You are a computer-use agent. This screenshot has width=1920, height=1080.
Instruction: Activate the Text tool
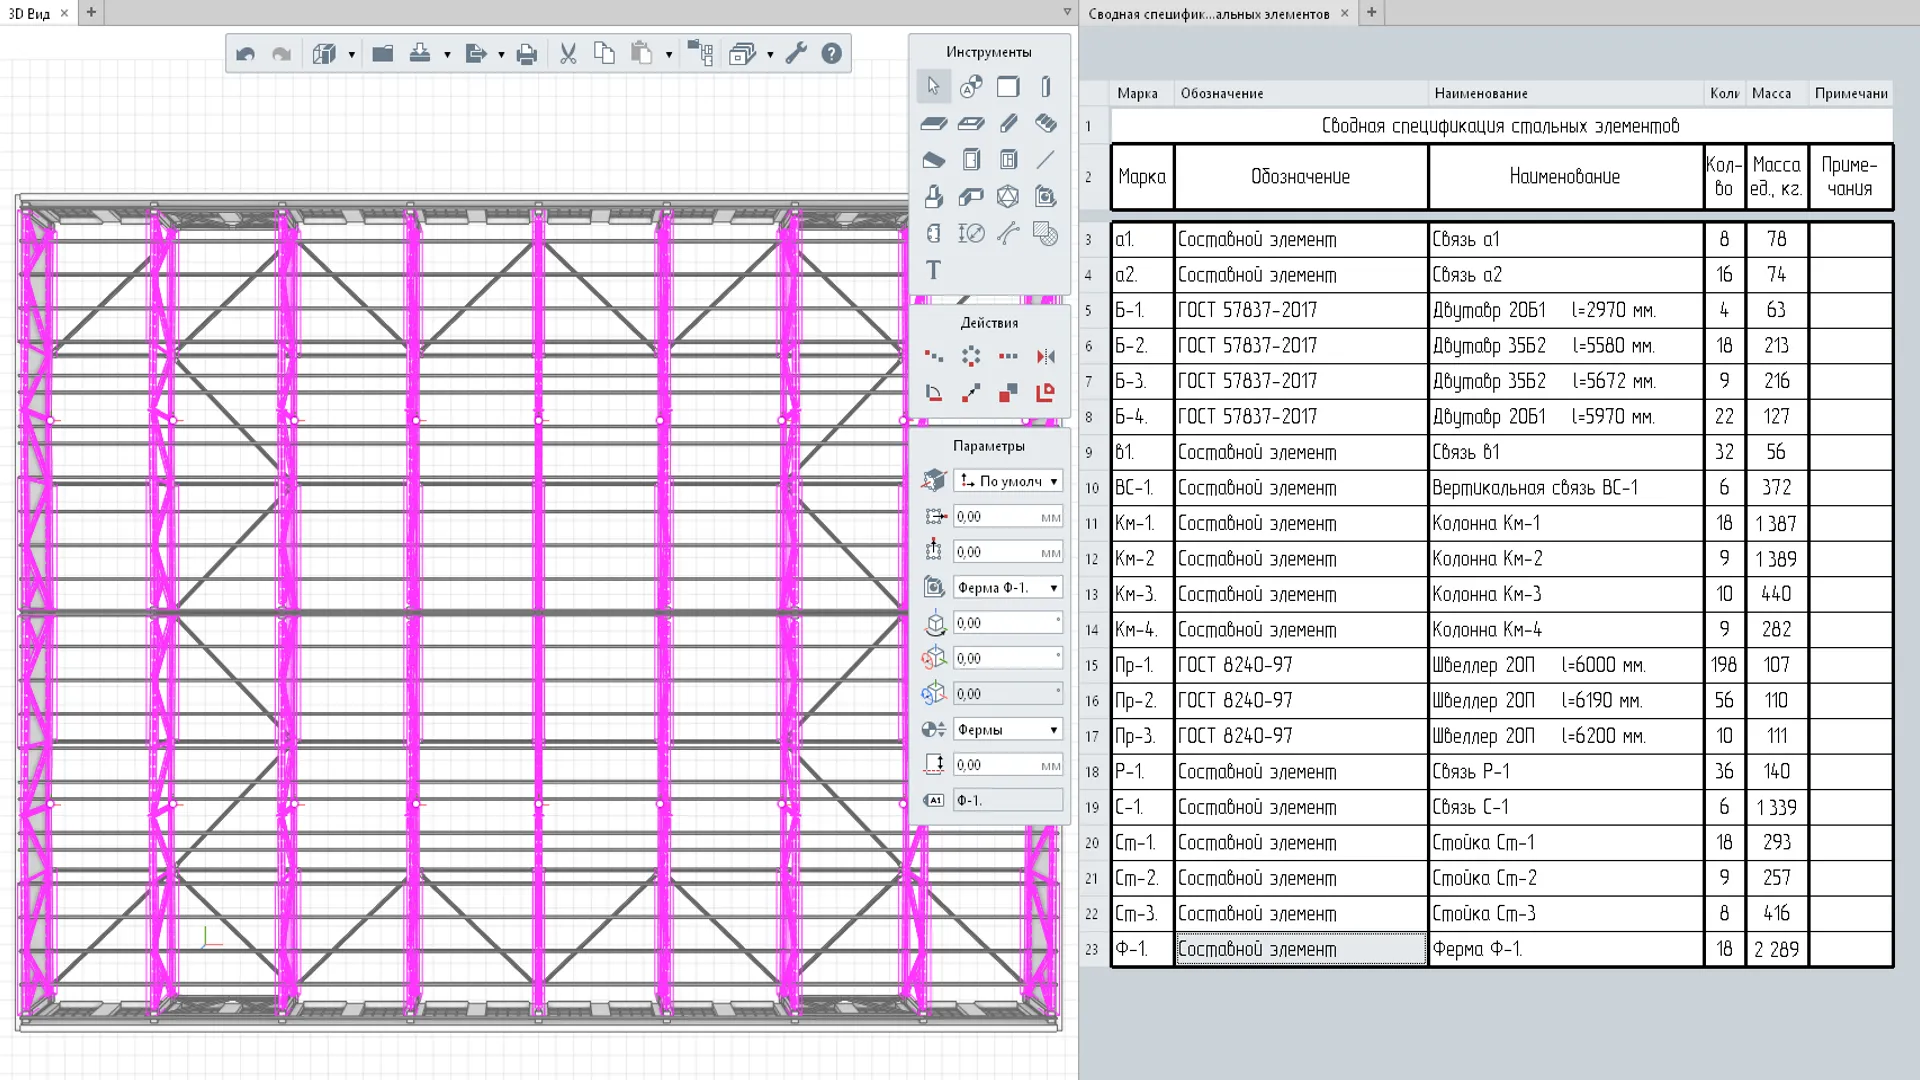tap(933, 270)
